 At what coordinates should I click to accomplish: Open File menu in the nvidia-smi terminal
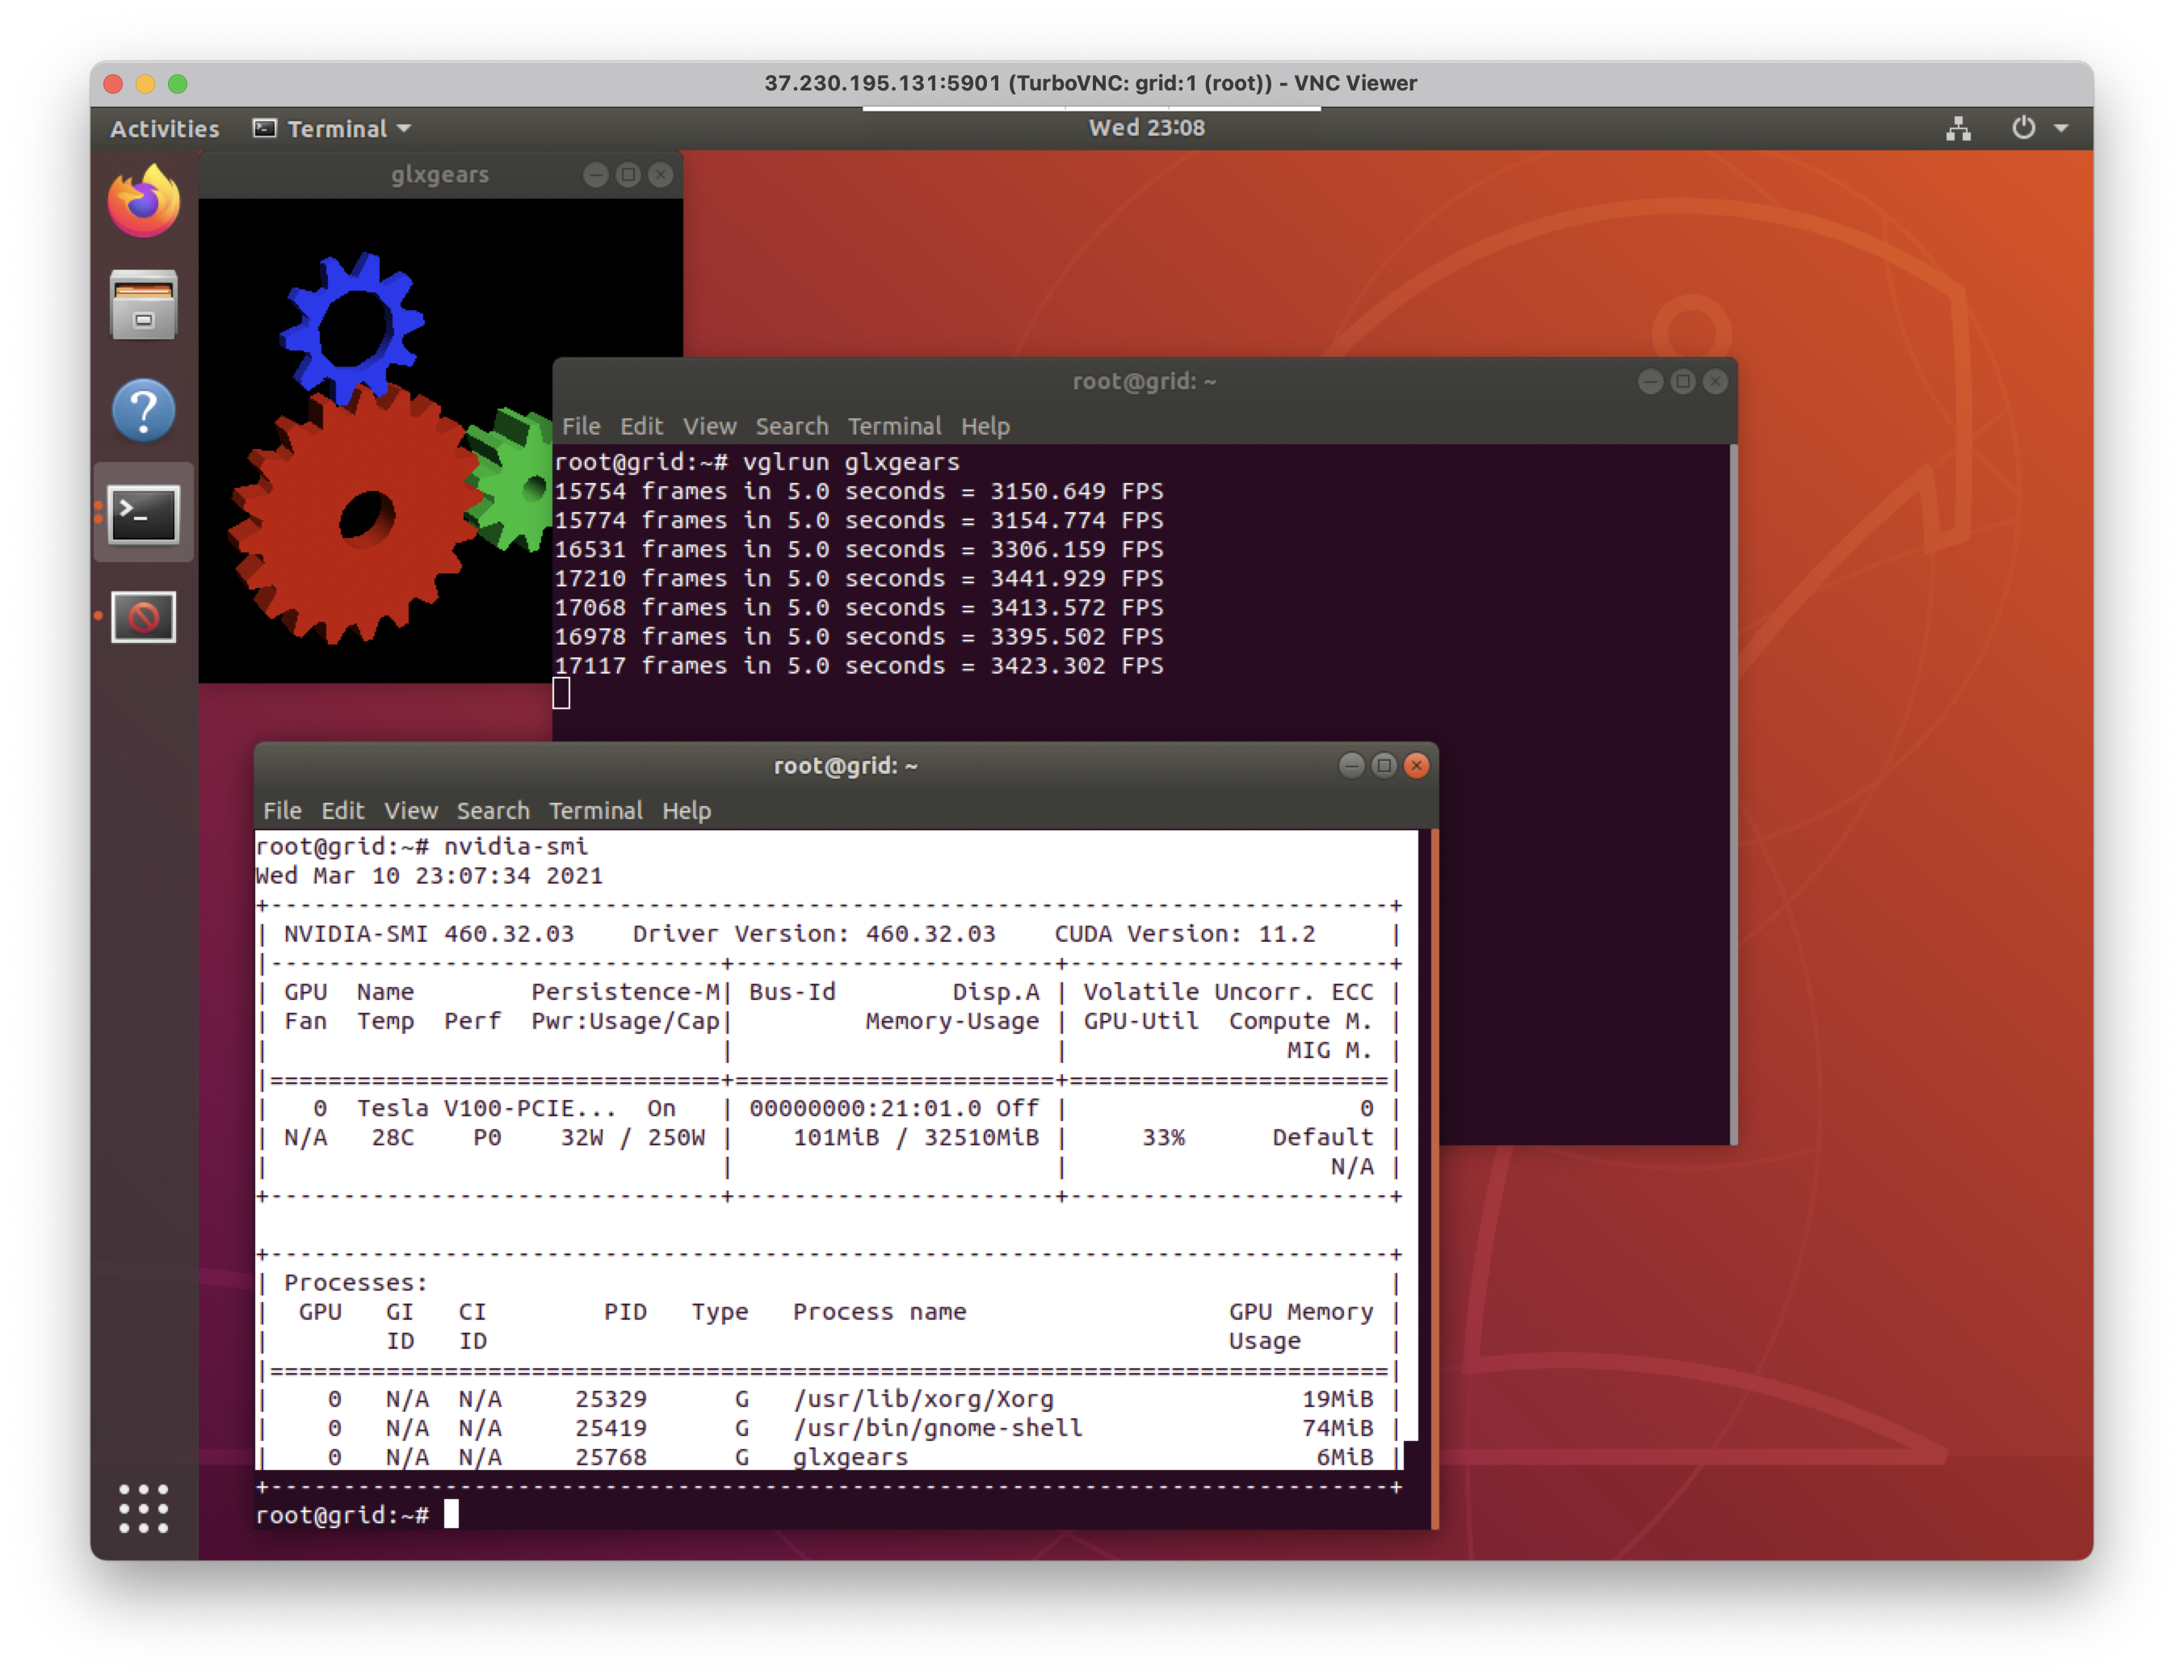[282, 811]
